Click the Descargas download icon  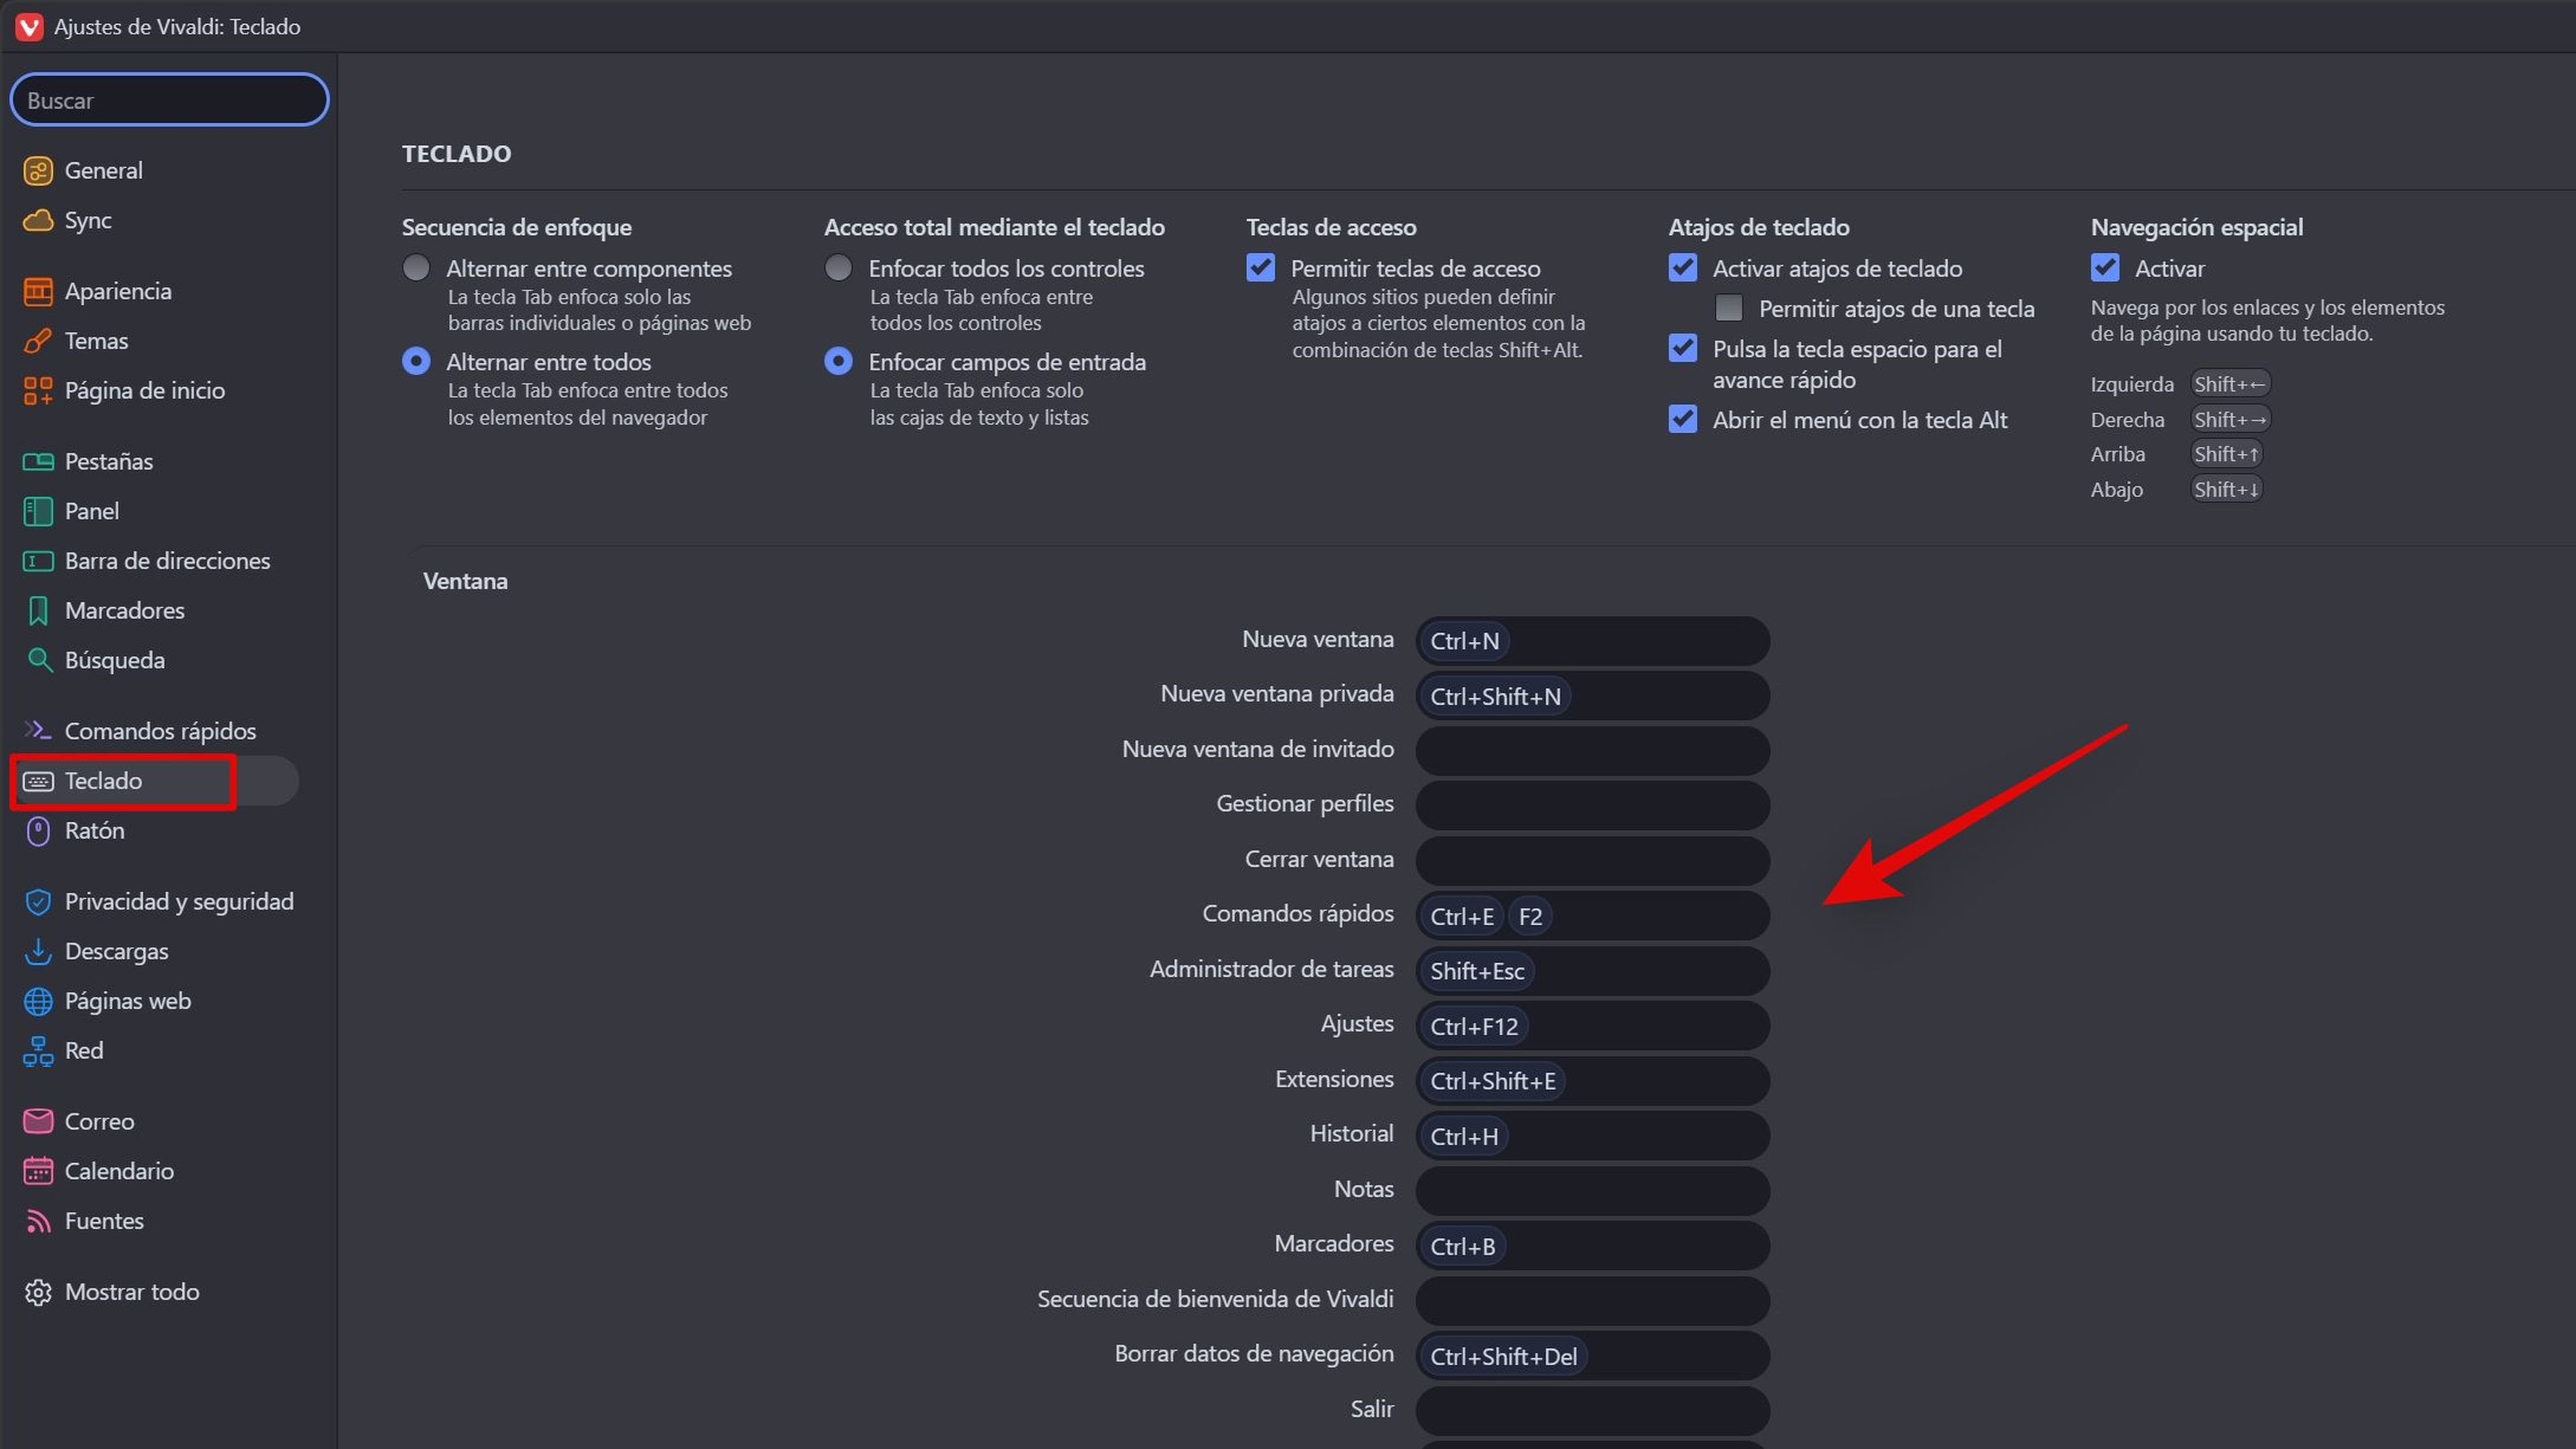pyautogui.click(x=38, y=952)
